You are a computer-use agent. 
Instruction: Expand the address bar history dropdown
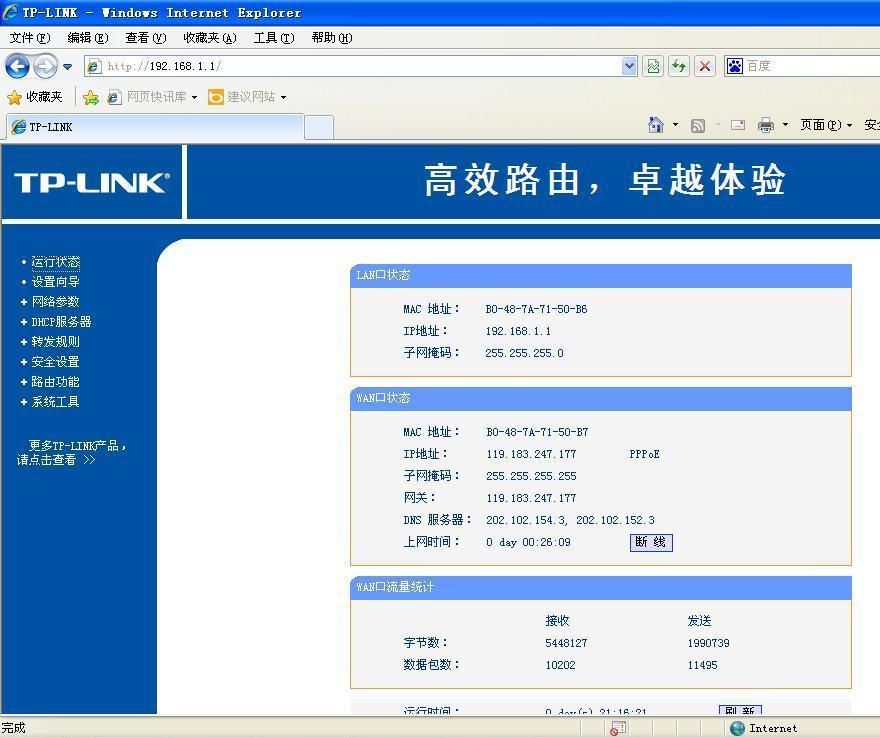pos(630,66)
